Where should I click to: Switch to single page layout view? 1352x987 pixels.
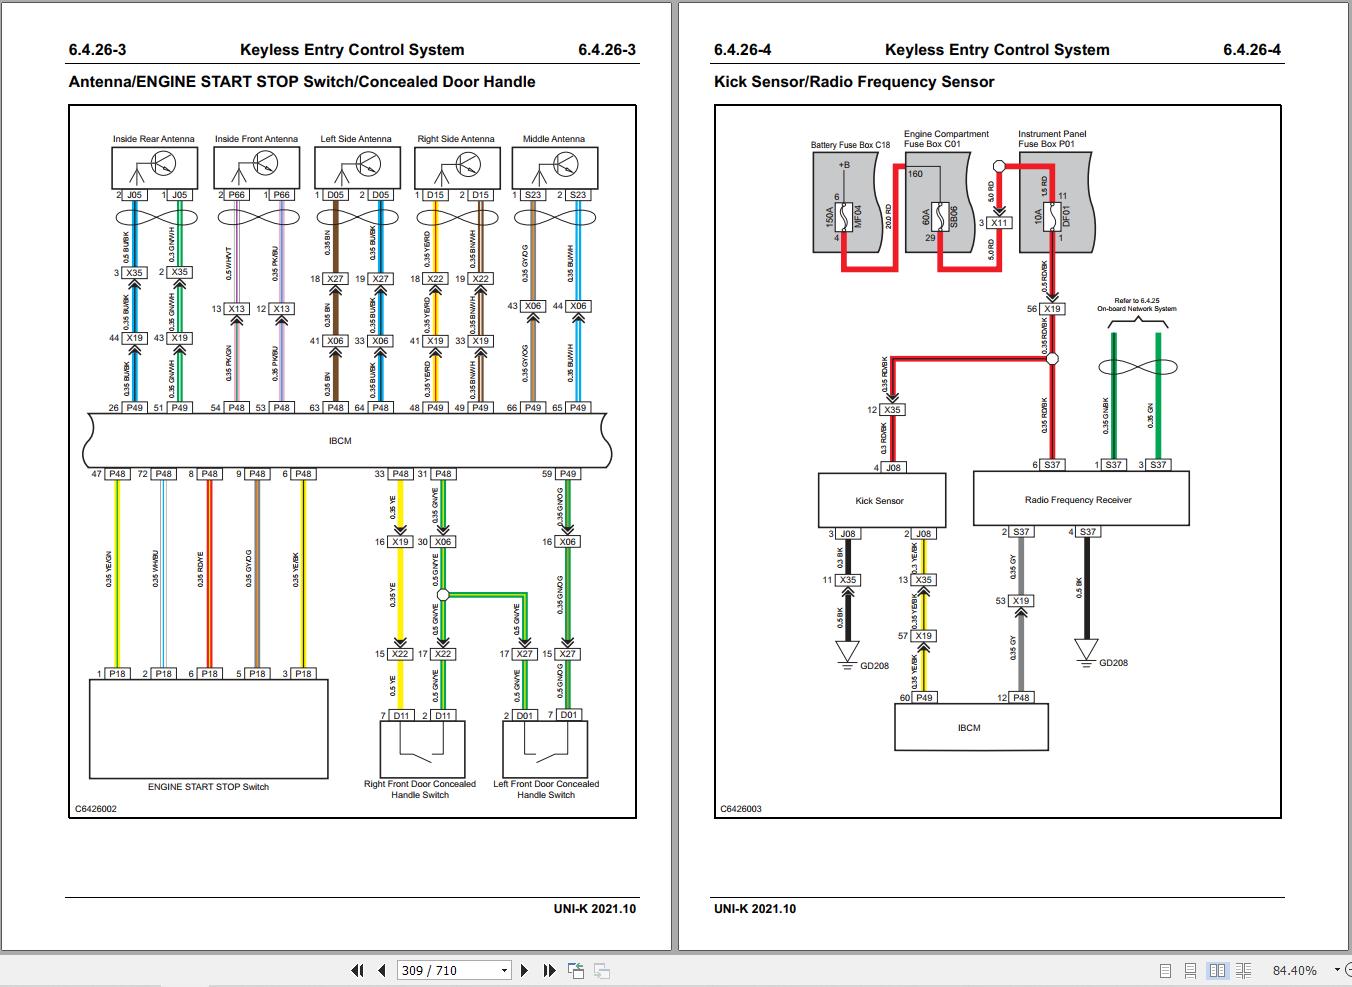pyautogui.click(x=1163, y=970)
